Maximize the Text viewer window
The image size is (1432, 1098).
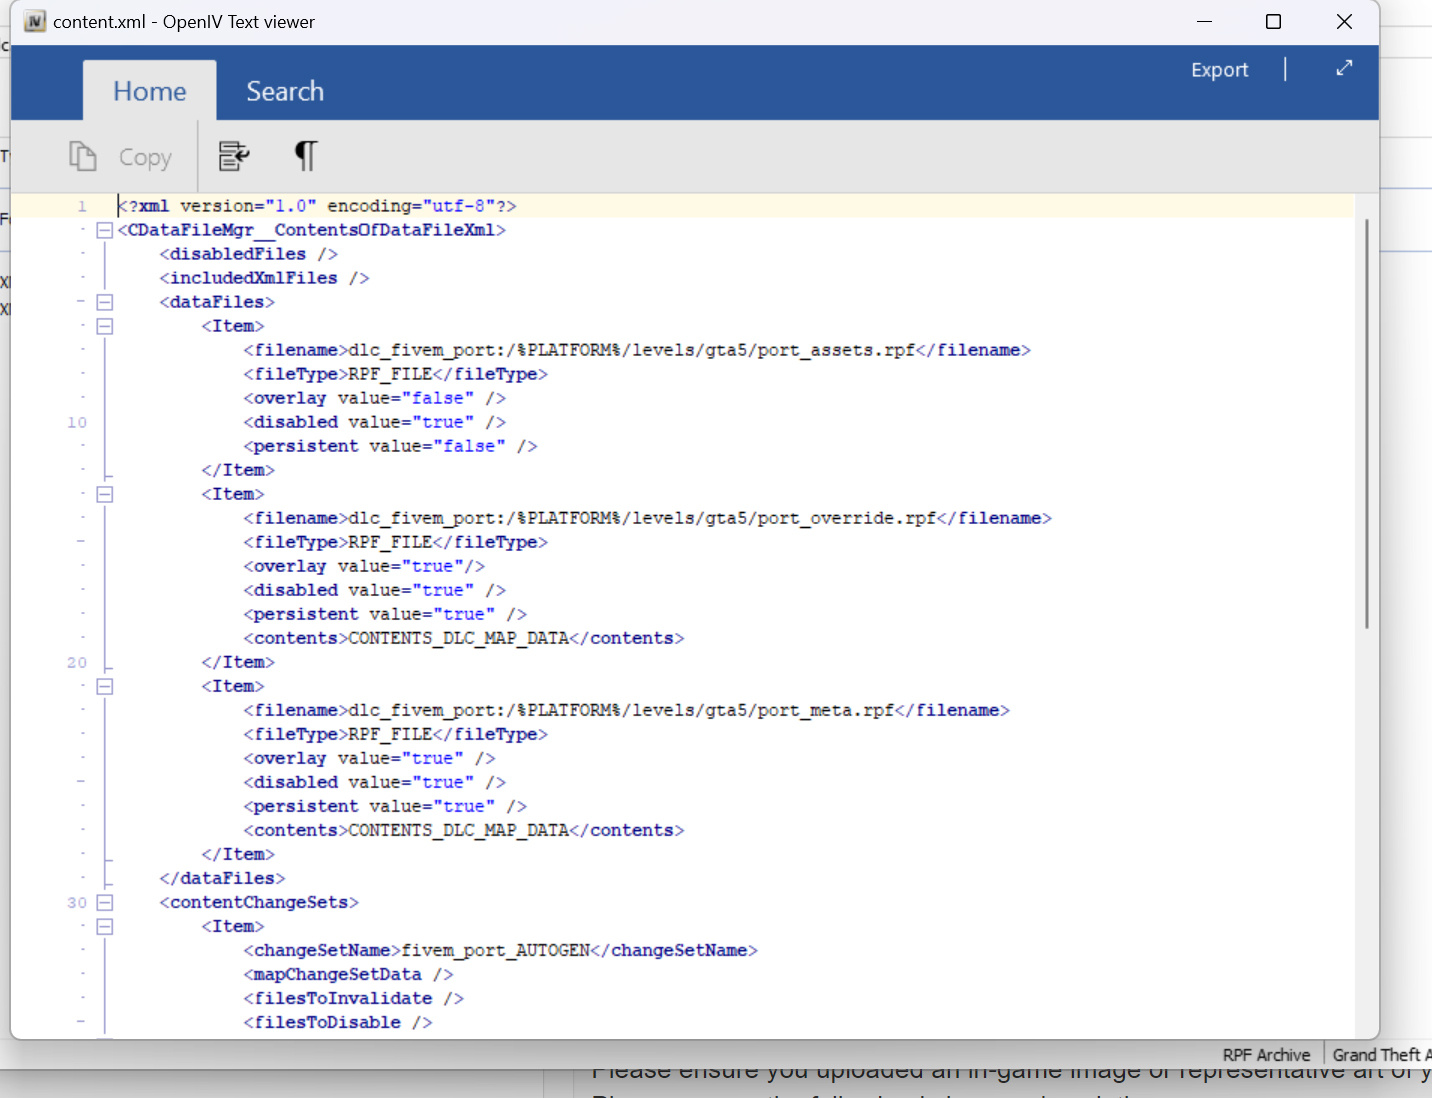(x=1273, y=21)
